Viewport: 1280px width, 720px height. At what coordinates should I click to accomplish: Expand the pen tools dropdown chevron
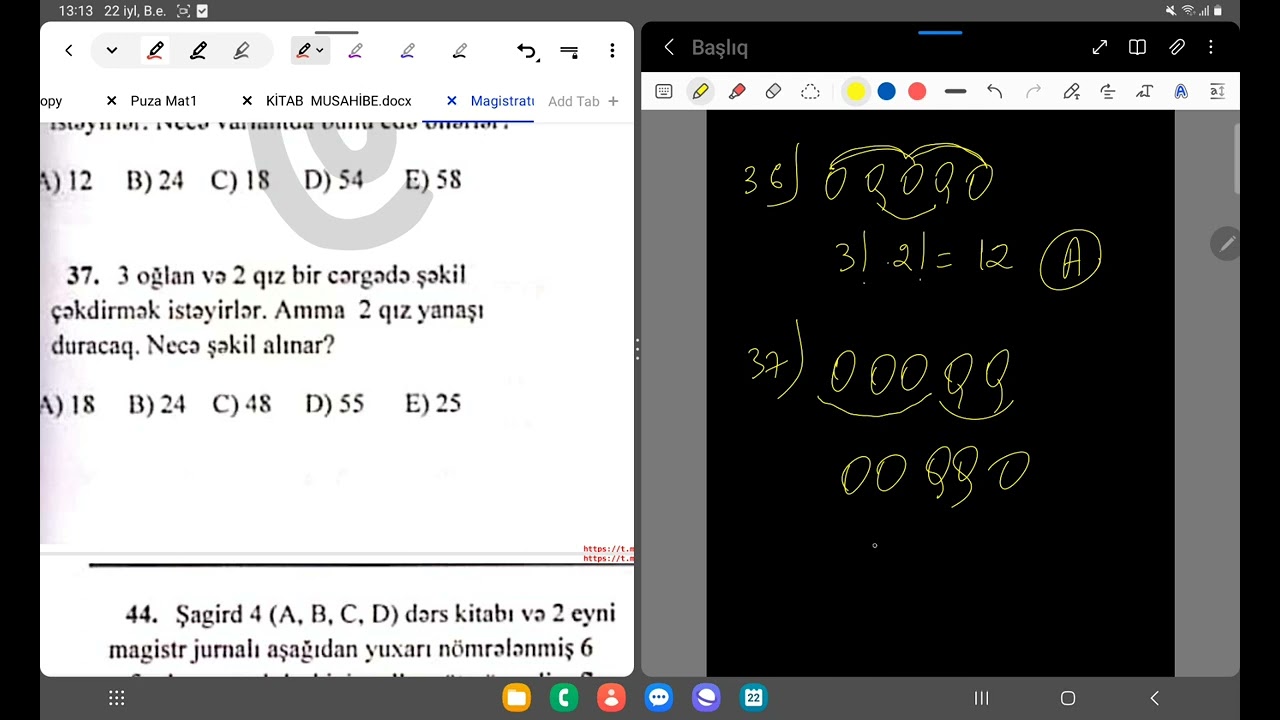112,50
